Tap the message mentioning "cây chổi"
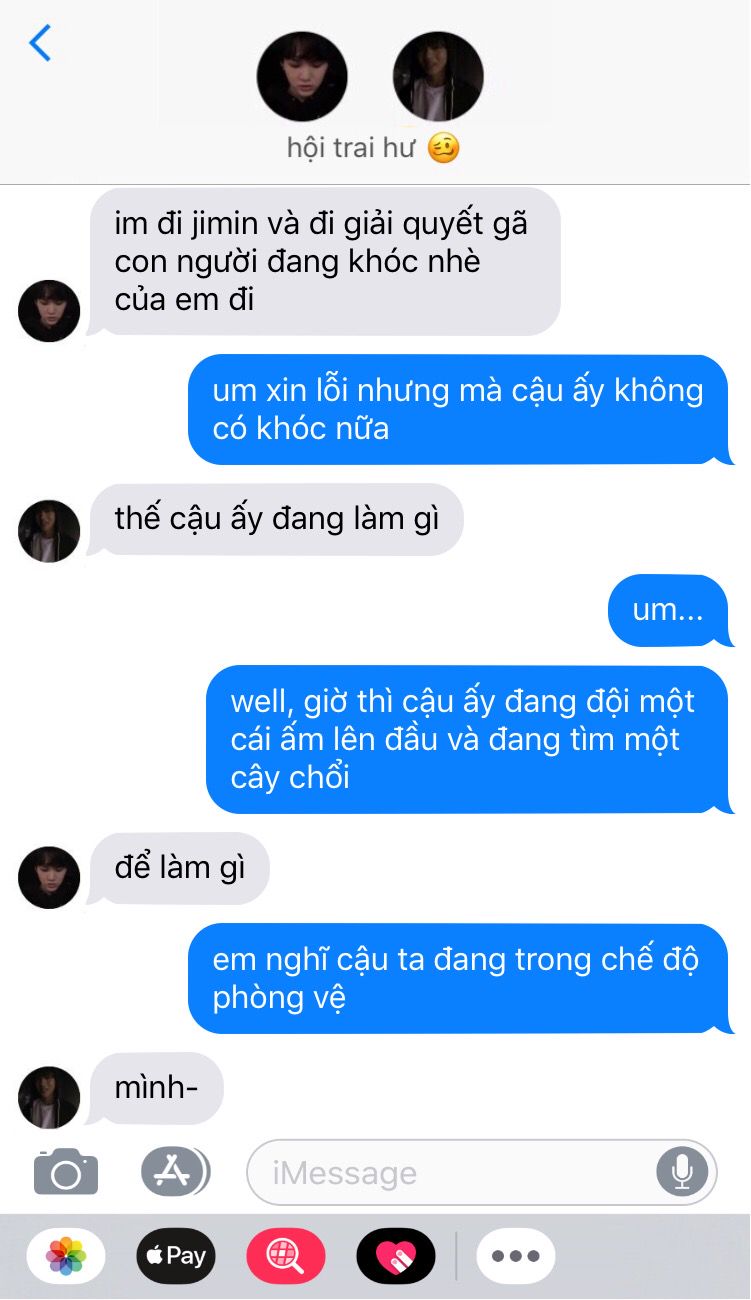751x1300 pixels. (467, 739)
